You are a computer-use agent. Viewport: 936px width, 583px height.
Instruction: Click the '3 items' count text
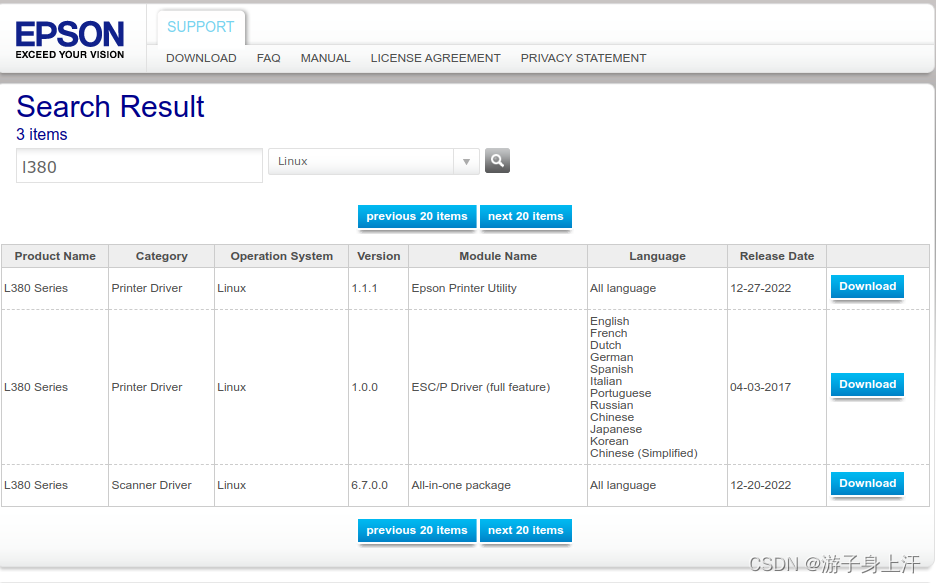(x=42, y=135)
